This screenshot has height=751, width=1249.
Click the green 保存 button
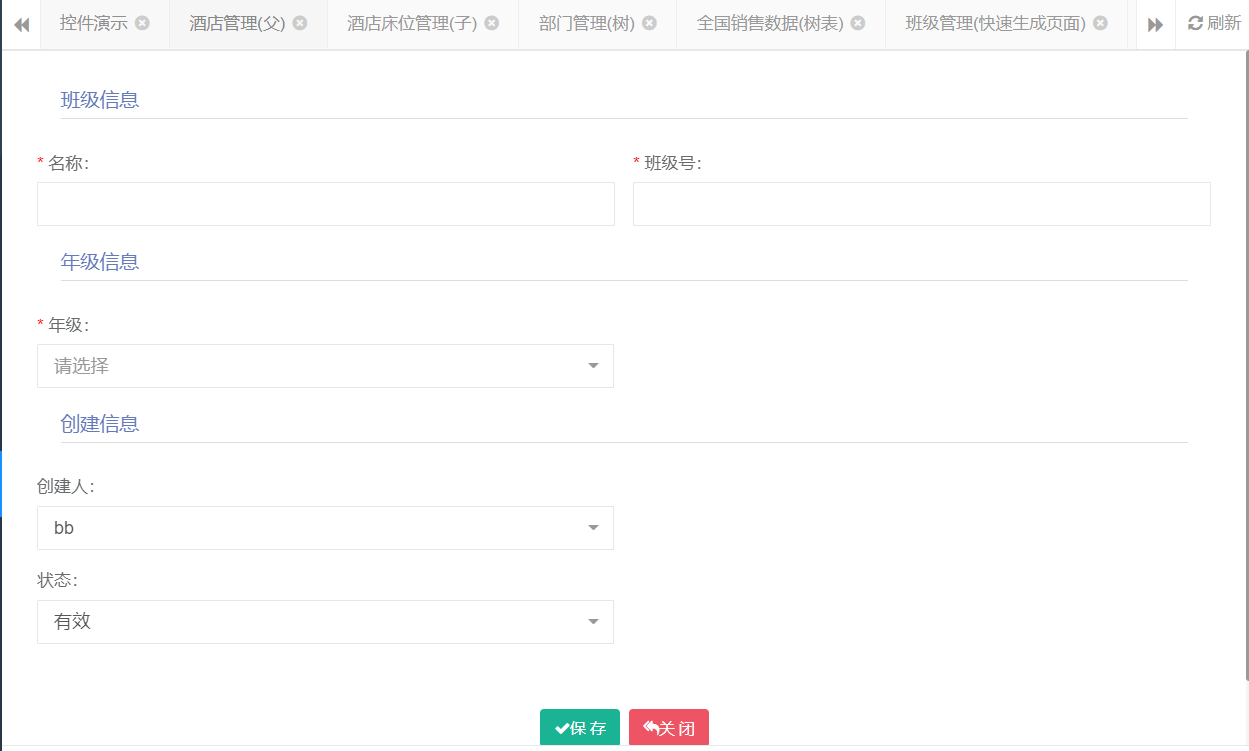tap(580, 728)
